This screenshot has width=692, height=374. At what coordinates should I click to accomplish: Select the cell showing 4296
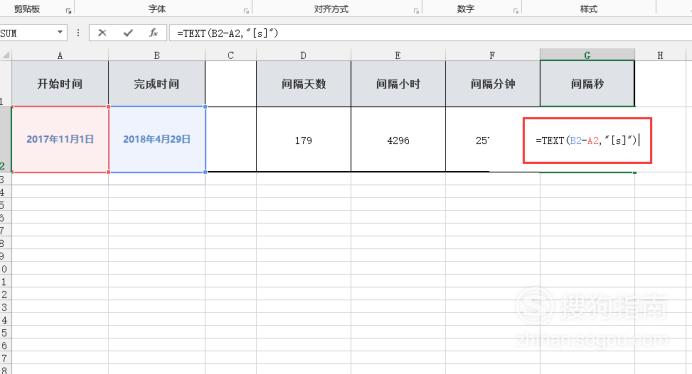click(x=398, y=139)
